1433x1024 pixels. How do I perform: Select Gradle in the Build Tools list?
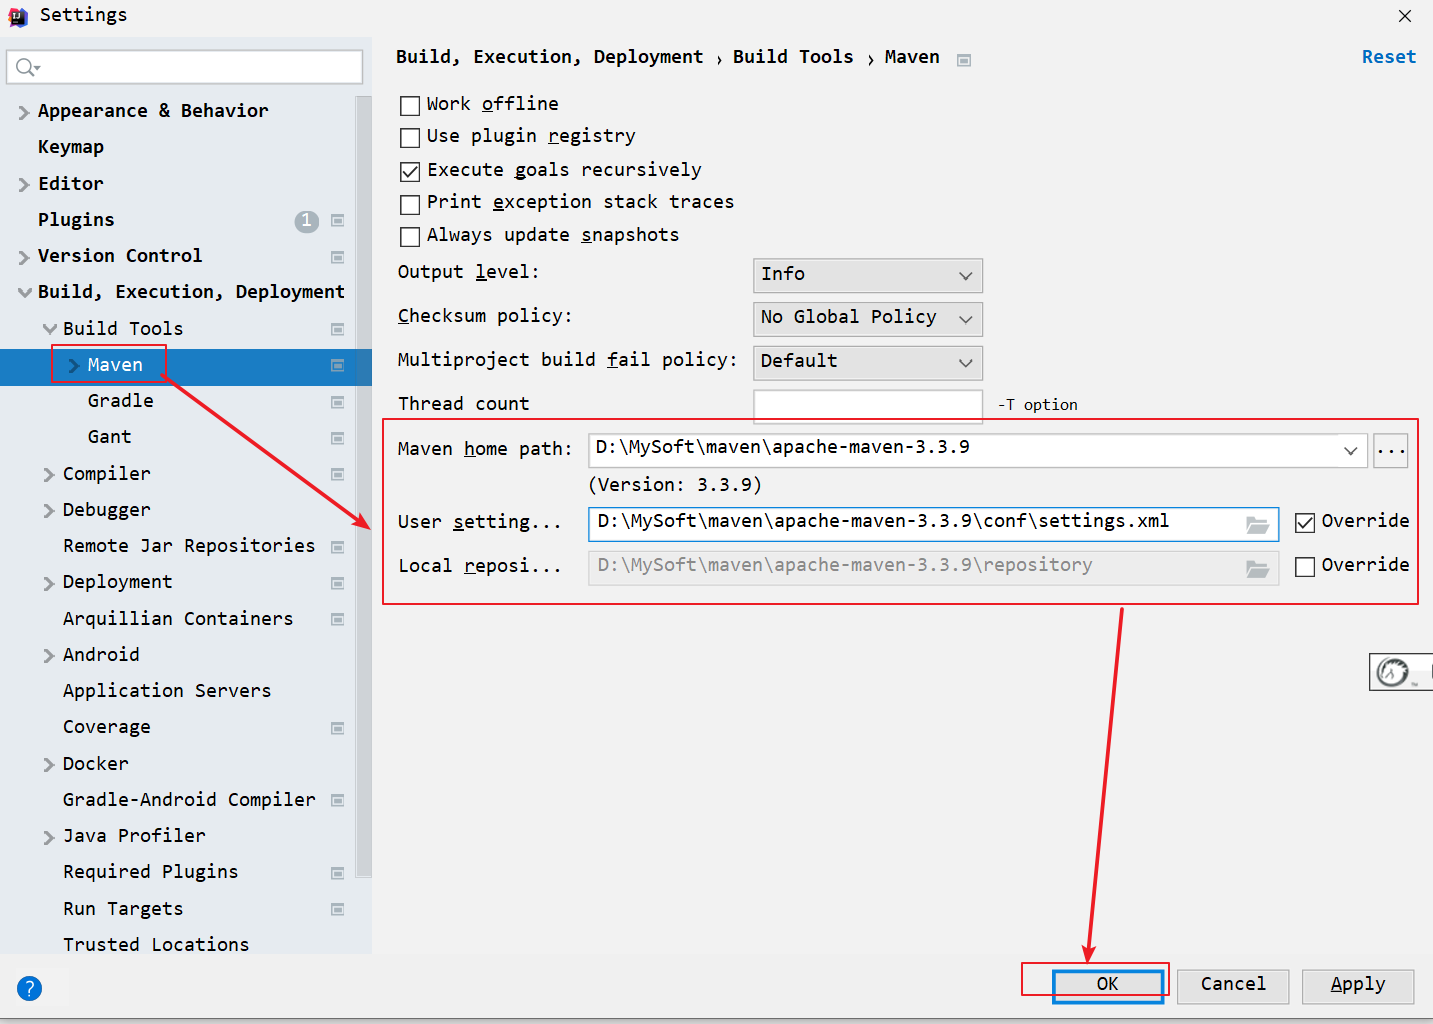click(x=121, y=401)
